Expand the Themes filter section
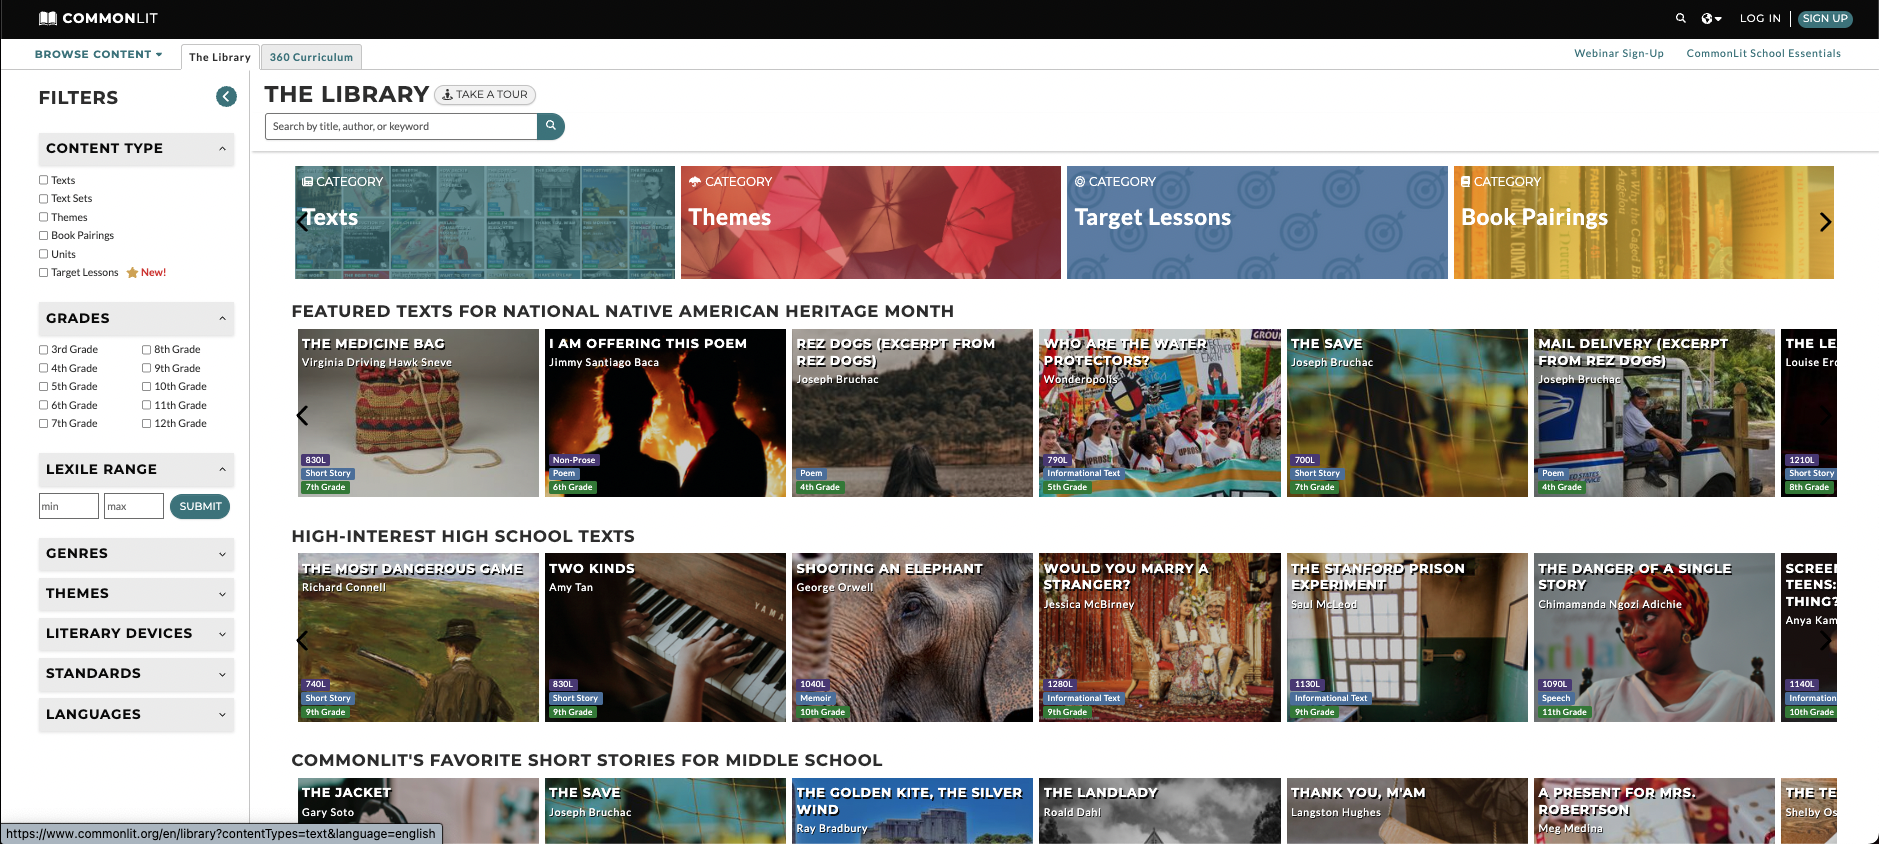This screenshot has height=844, width=1879. pyautogui.click(x=136, y=594)
